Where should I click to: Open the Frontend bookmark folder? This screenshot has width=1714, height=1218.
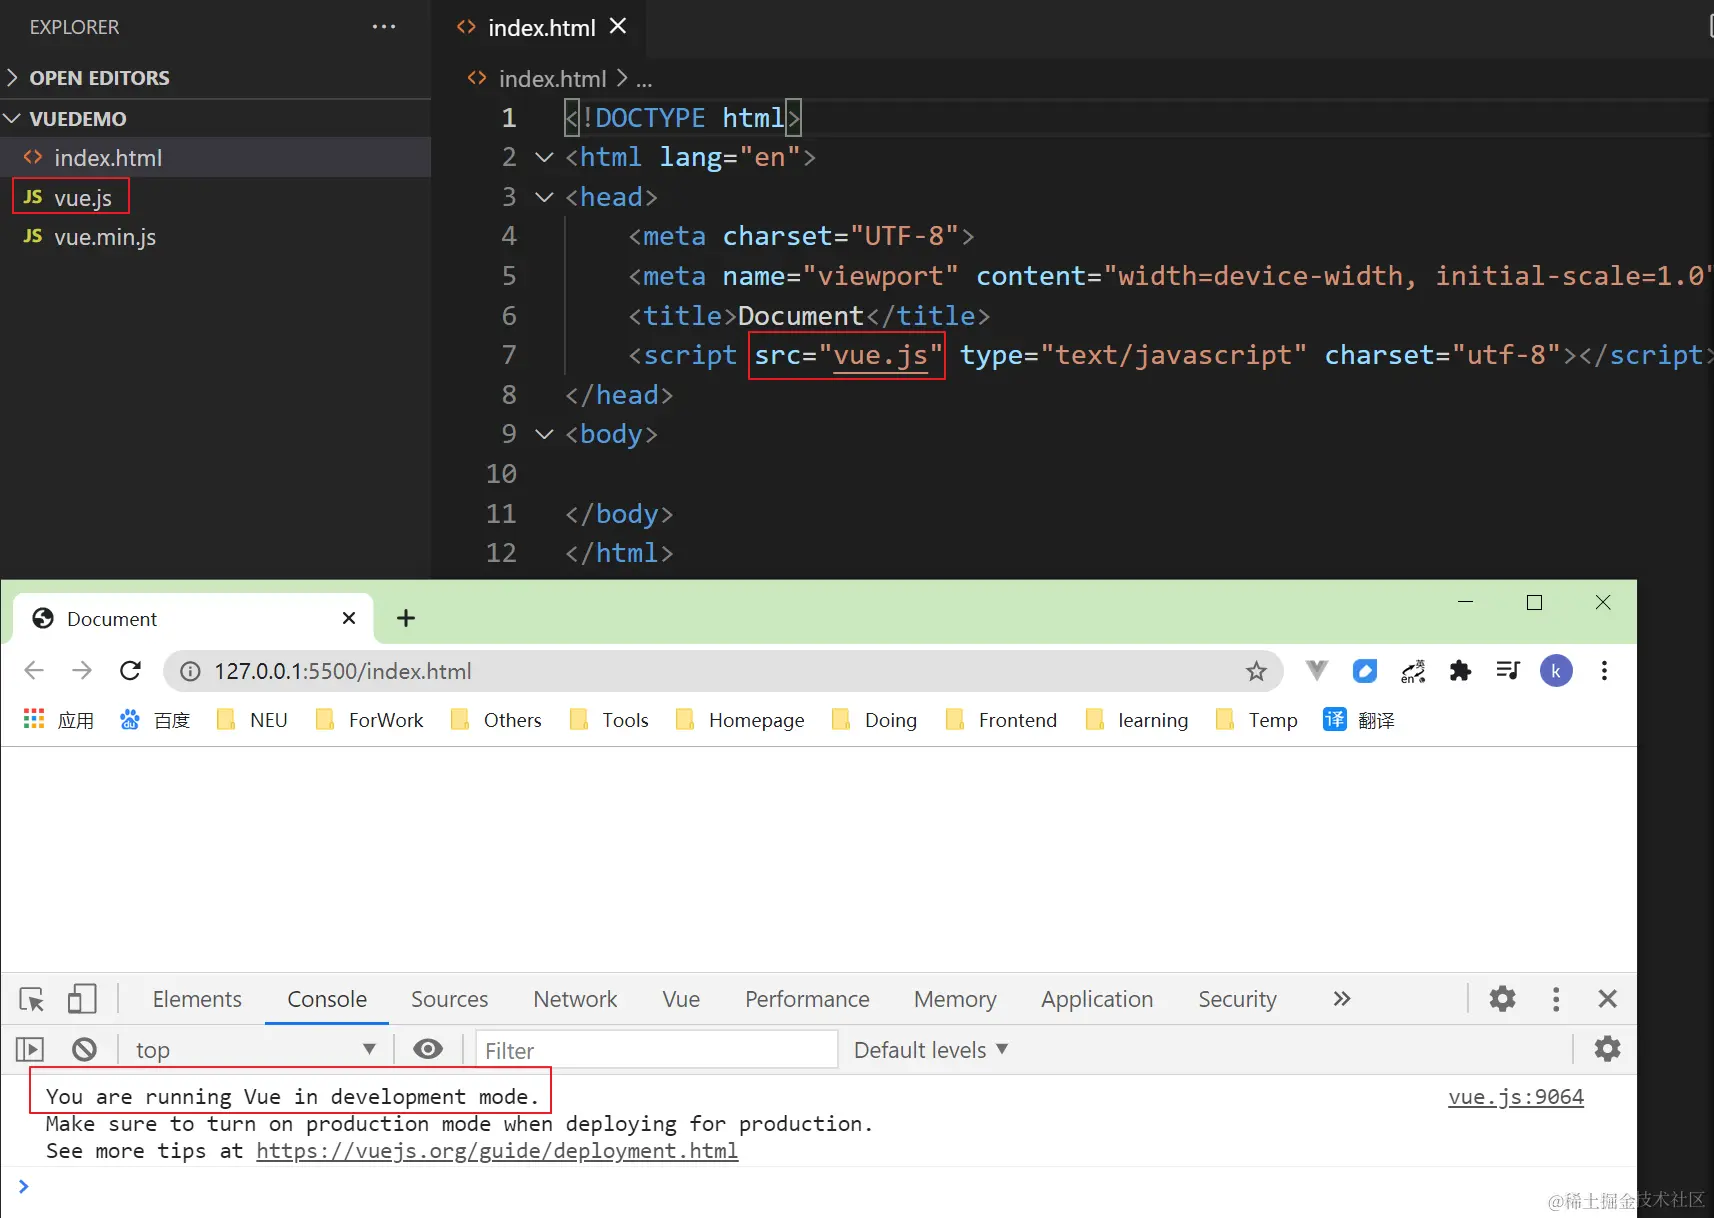pos(1001,720)
